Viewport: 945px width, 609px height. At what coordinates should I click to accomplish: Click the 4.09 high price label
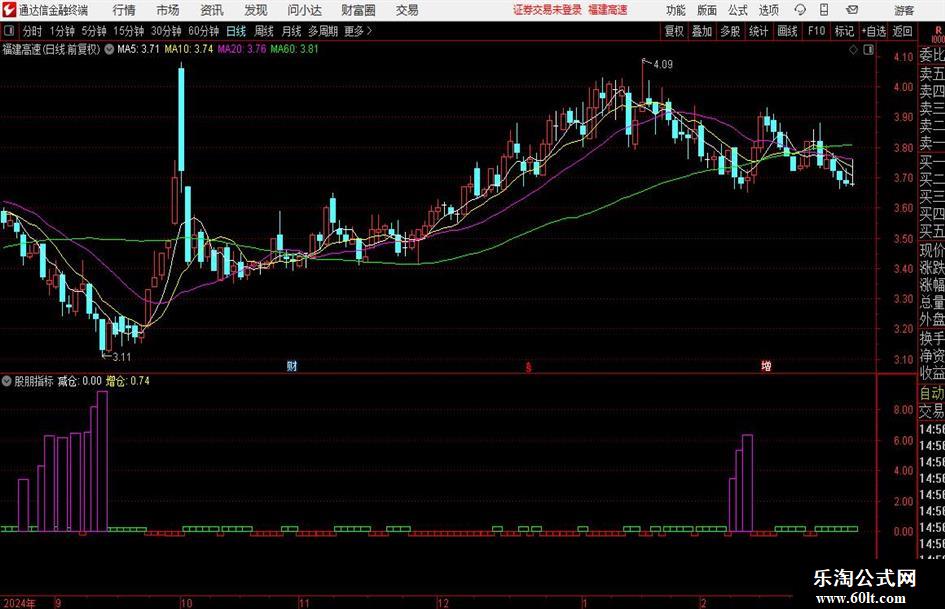pyautogui.click(x=663, y=65)
